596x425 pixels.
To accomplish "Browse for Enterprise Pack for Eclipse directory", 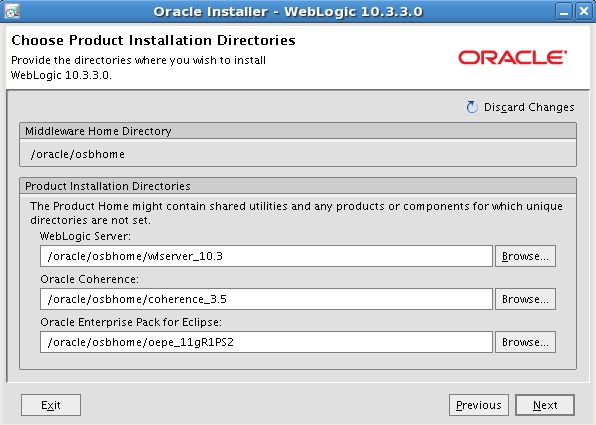I will [525, 342].
